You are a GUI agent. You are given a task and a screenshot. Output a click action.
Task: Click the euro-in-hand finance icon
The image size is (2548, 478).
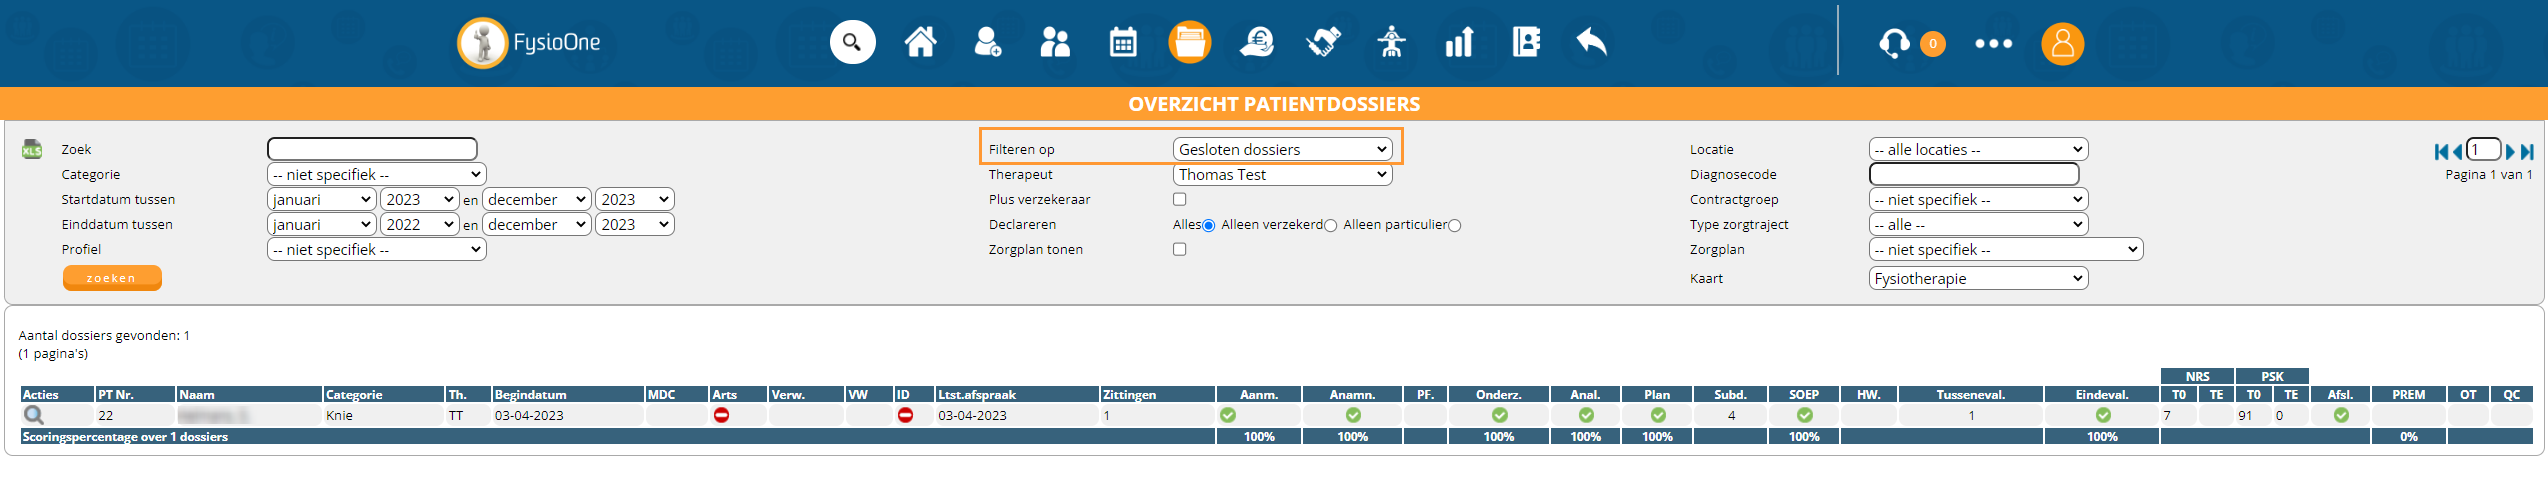tap(1257, 43)
